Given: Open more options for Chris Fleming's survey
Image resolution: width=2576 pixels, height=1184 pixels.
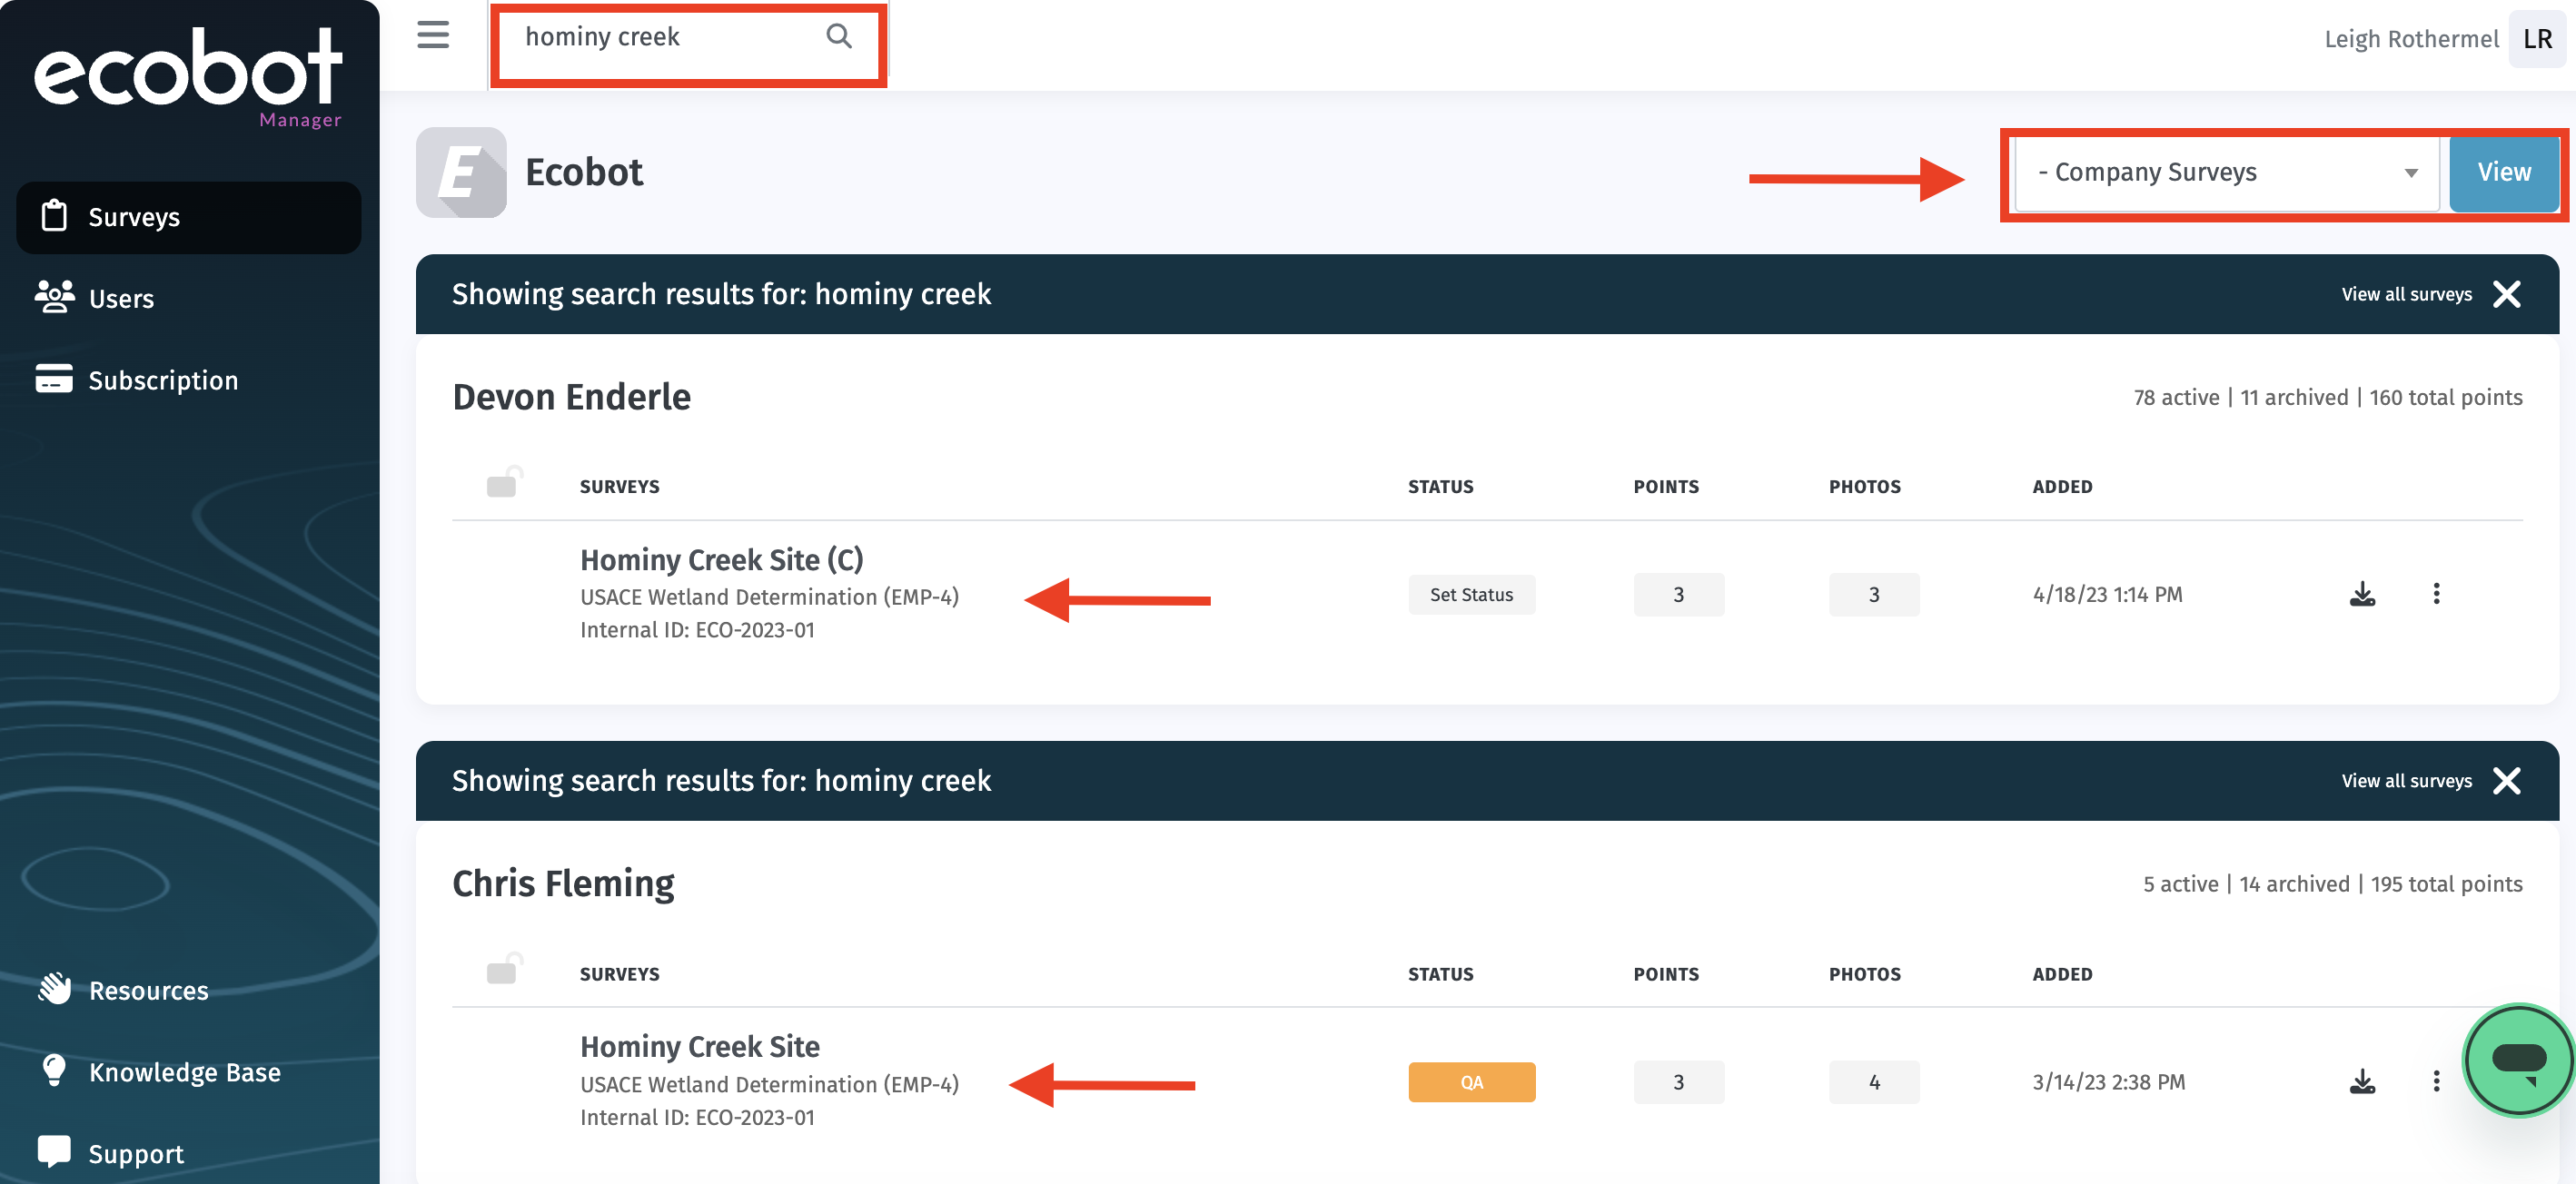Looking at the screenshot, I should (2436, 1081).
